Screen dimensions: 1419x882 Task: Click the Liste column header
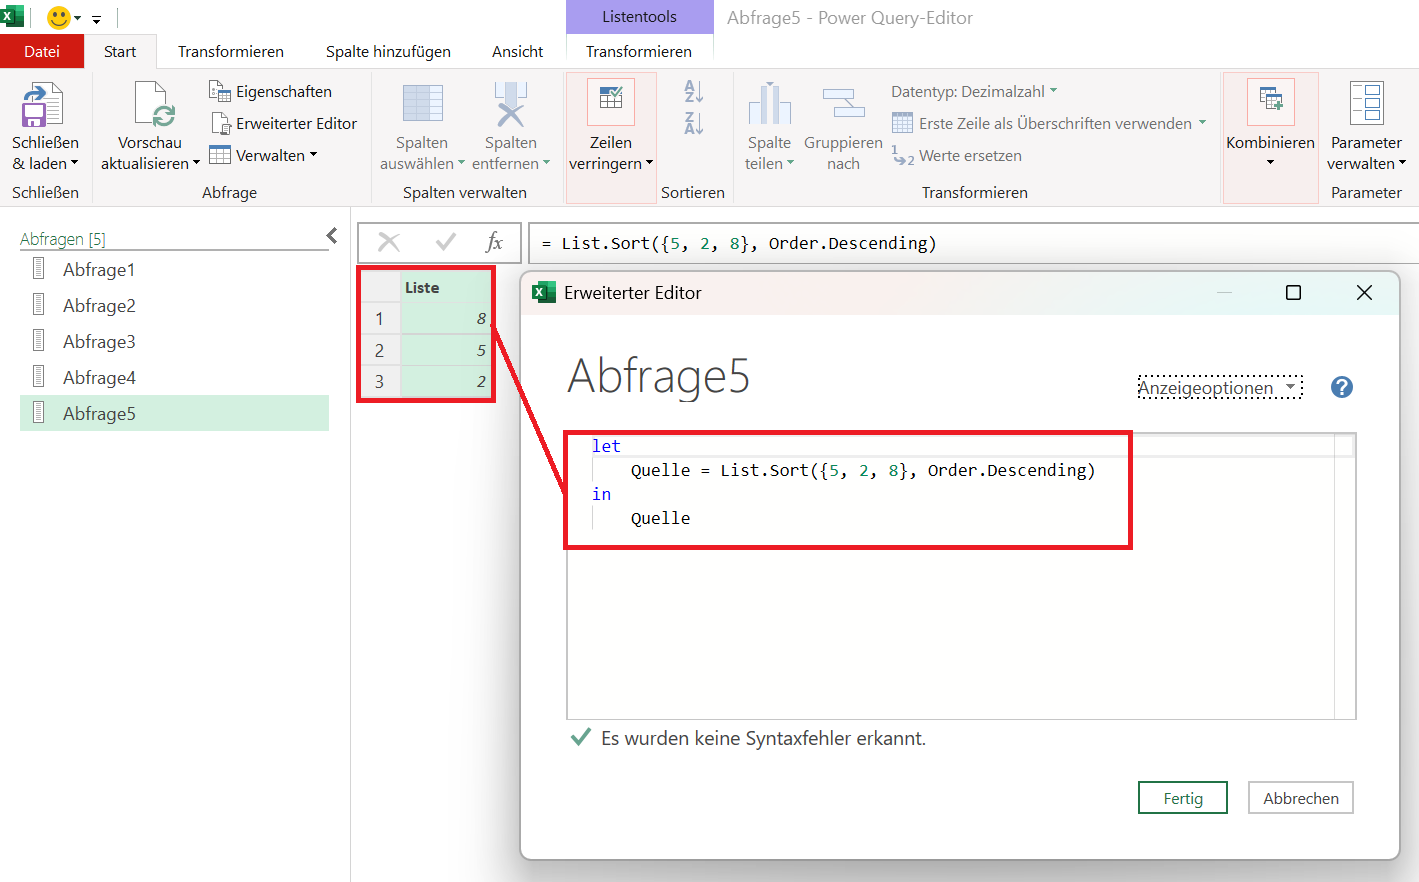coord(446,287)
